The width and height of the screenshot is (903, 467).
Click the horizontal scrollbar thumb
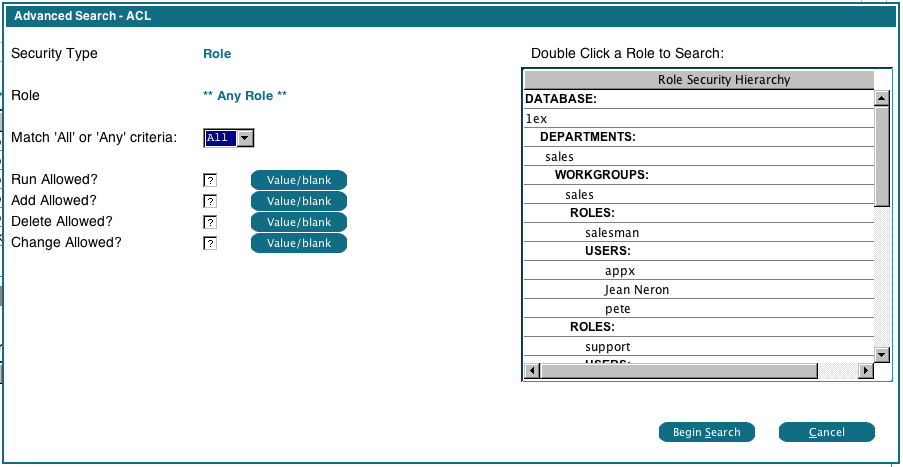(679, 371)
